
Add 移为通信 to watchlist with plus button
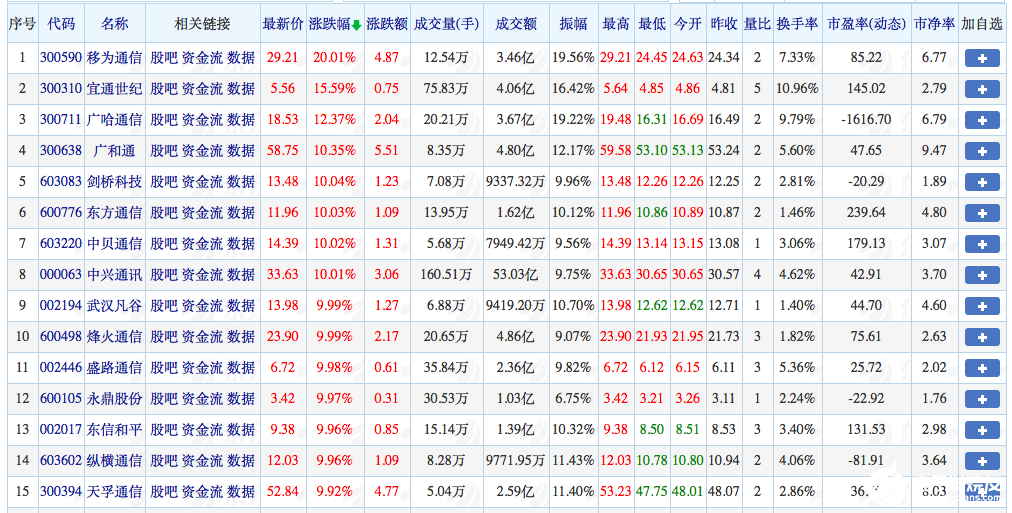(x=982, y=58)
